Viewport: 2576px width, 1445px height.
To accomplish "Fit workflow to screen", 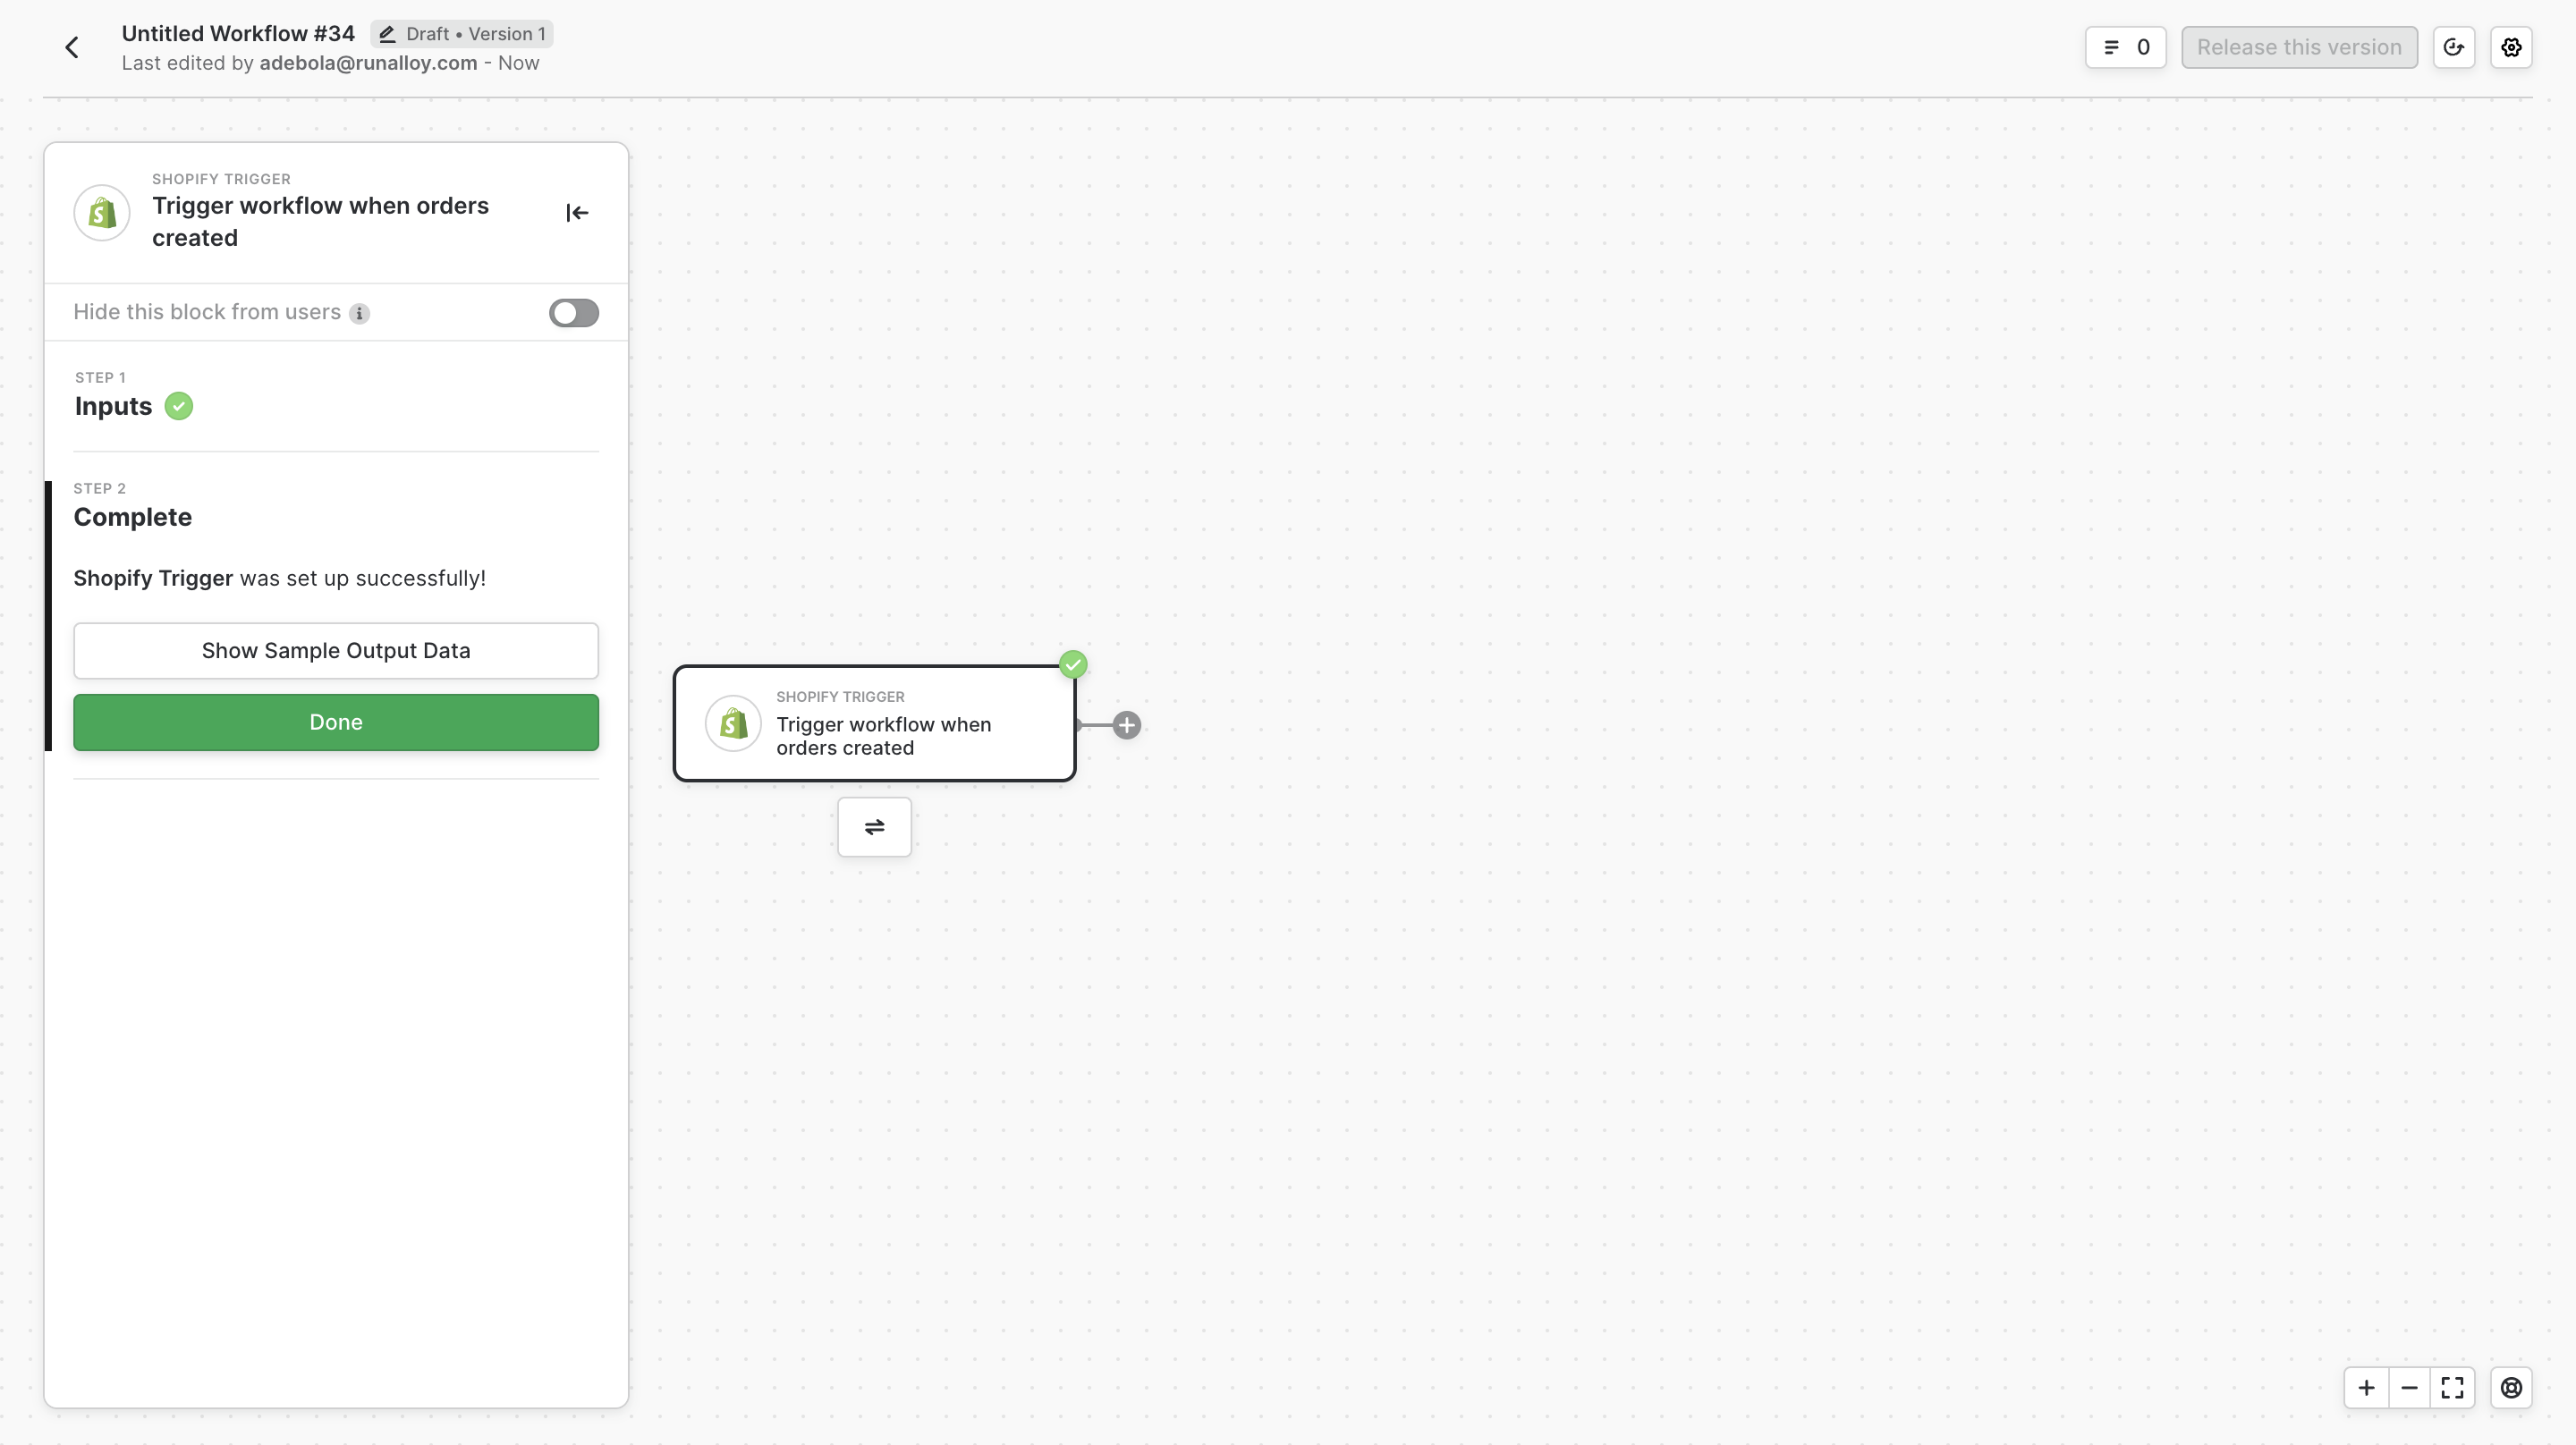I will pyautogui.click(x=2452, y=1388).
